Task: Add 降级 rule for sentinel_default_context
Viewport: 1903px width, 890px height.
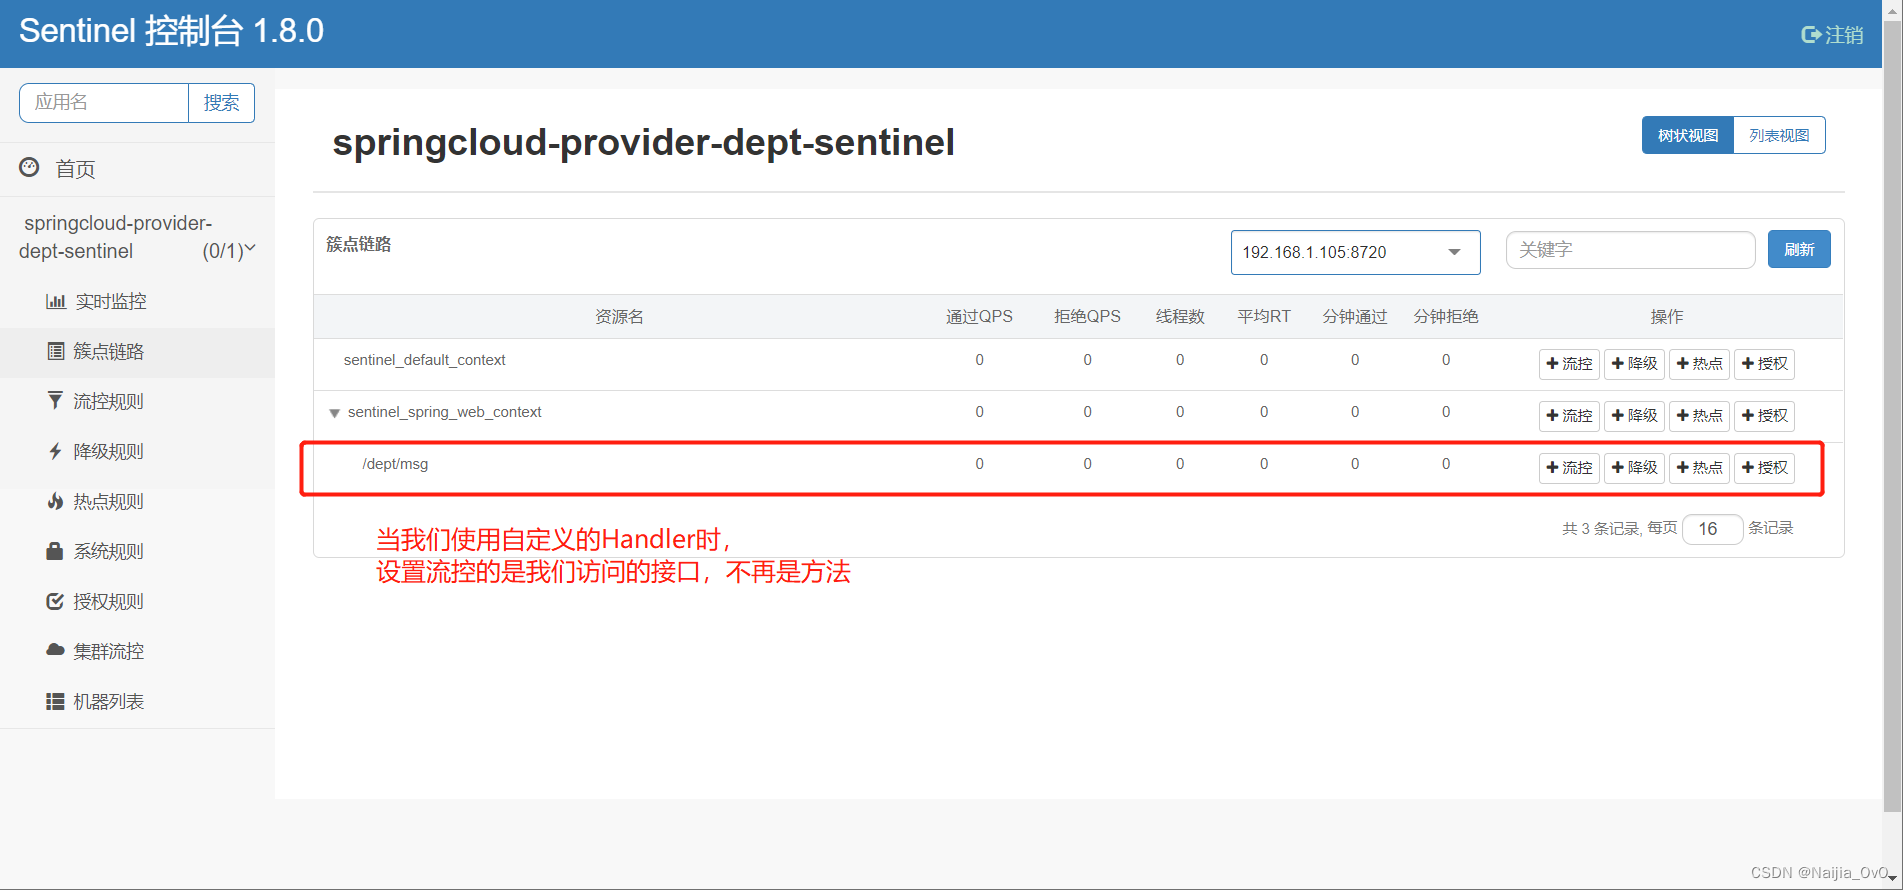Action: (1634, 364)
